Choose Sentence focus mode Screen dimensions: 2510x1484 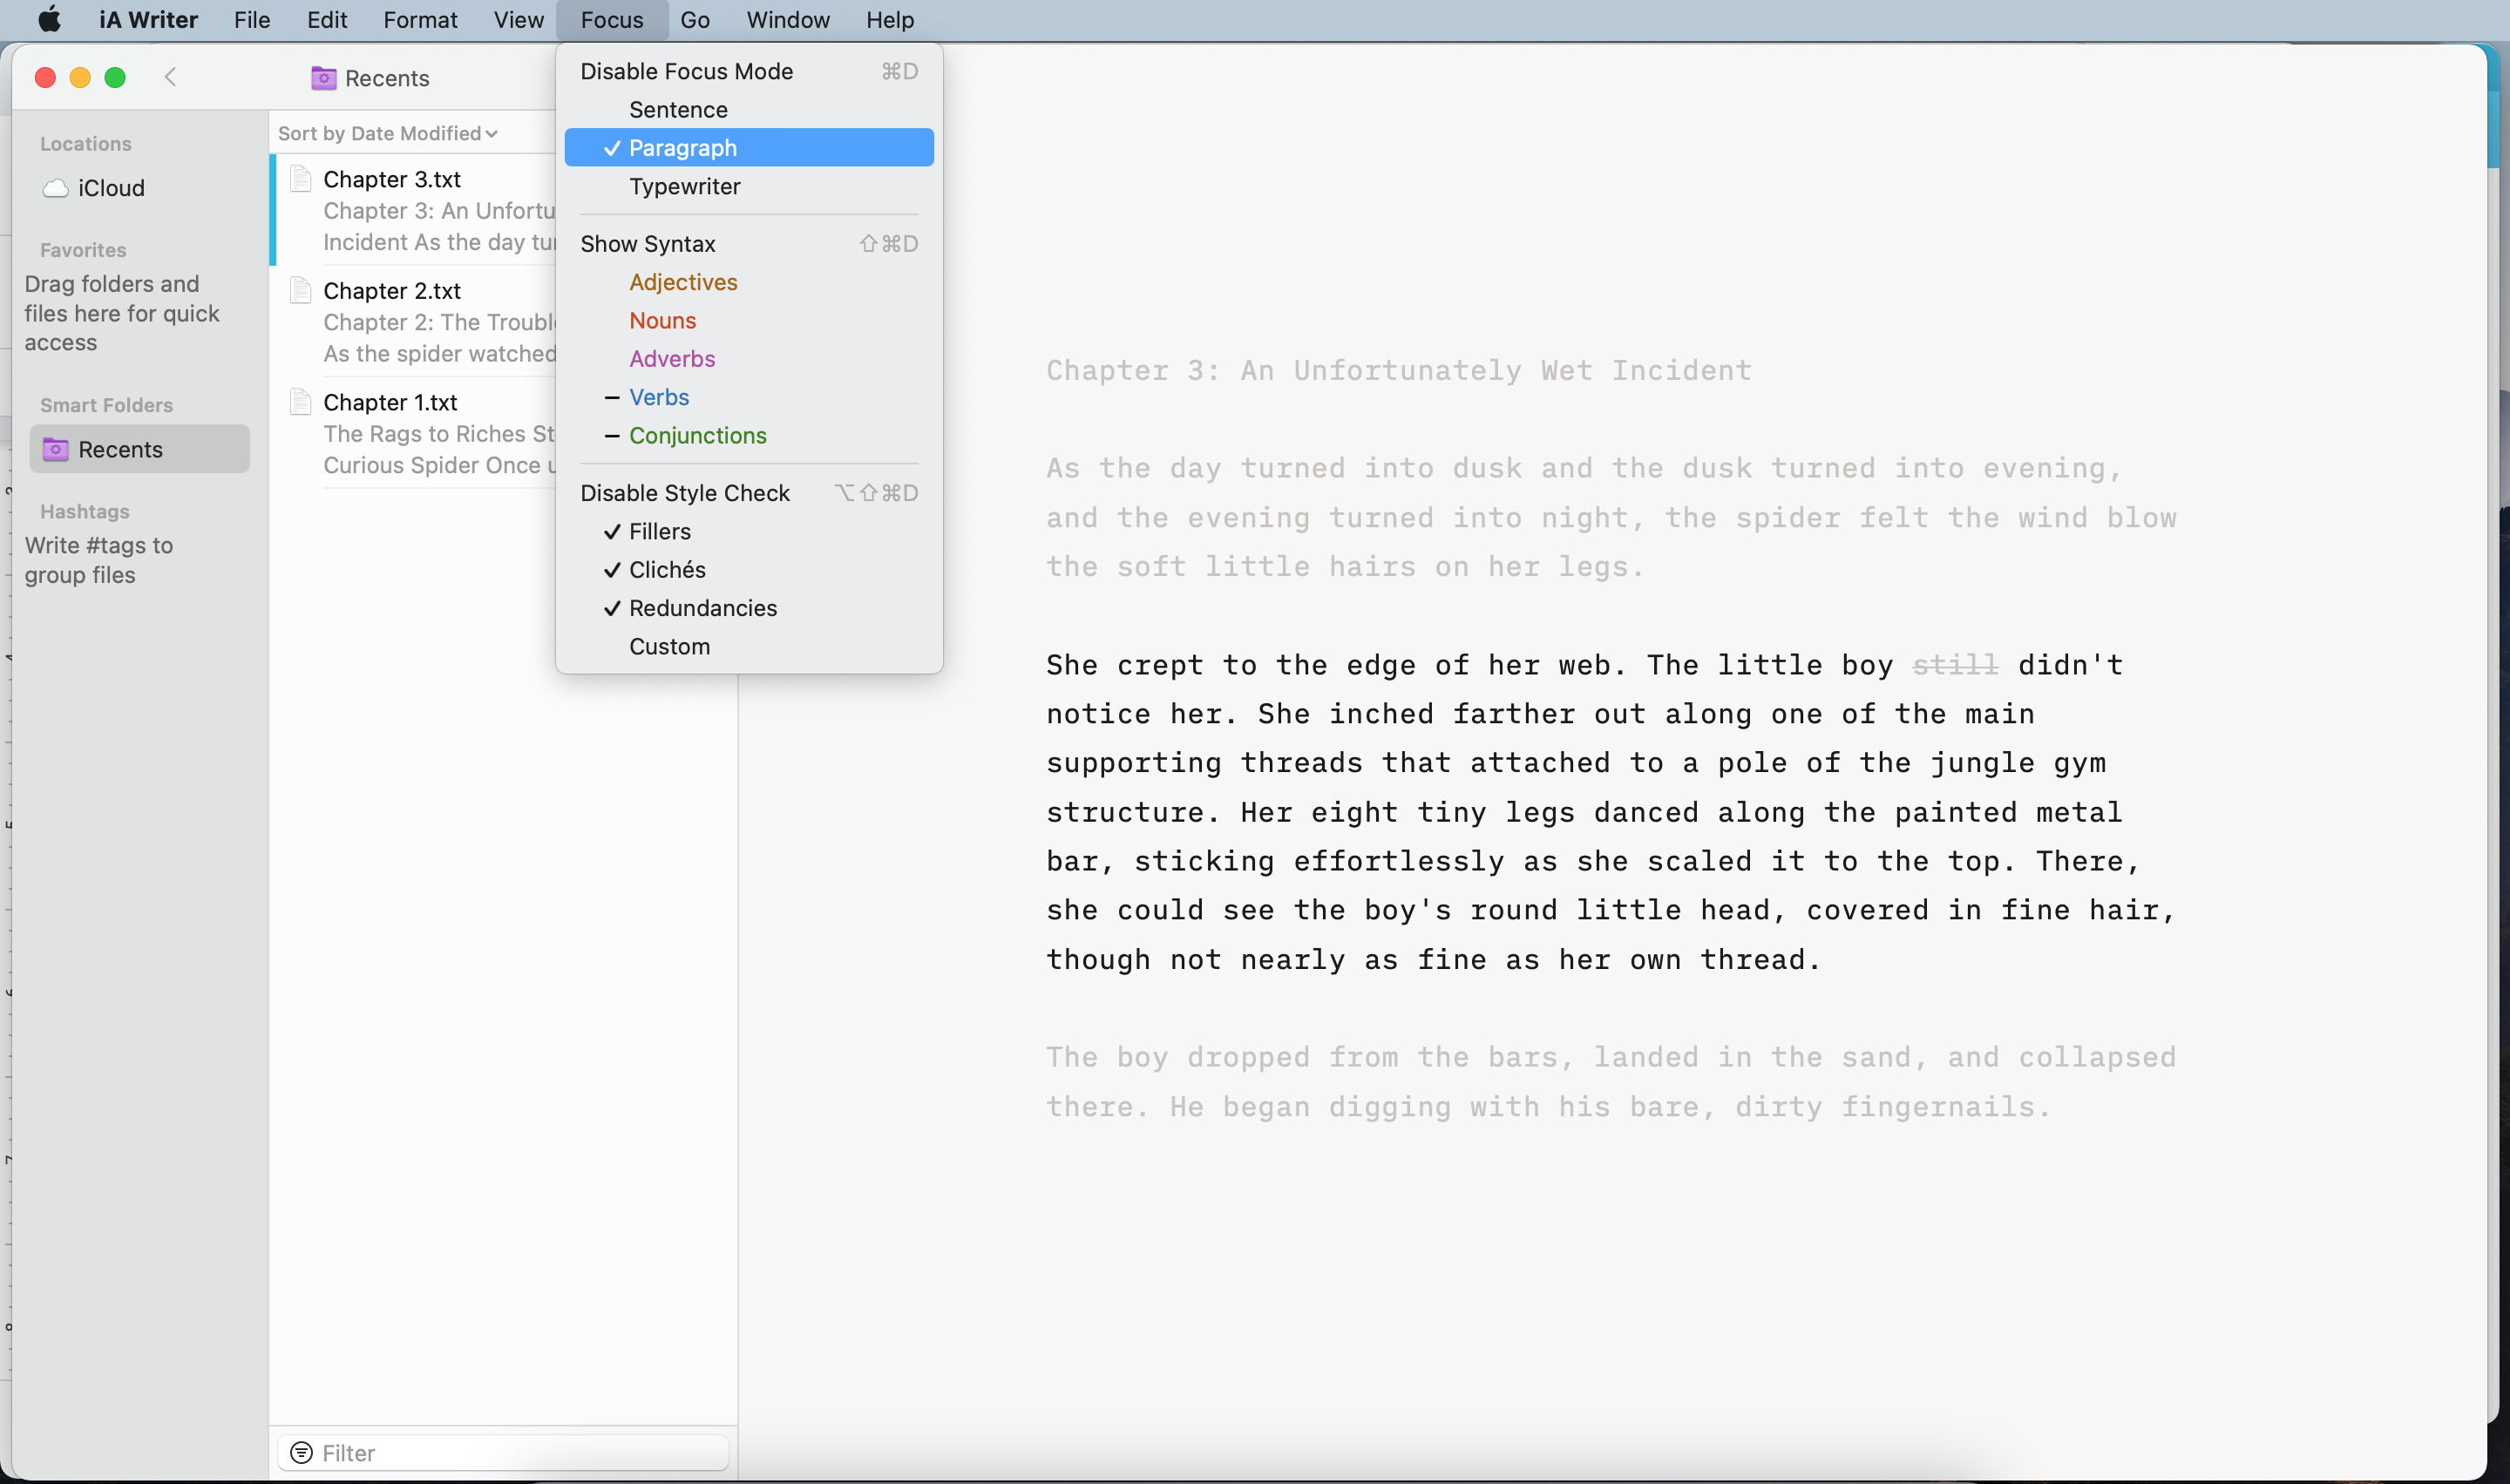(678, 110)
